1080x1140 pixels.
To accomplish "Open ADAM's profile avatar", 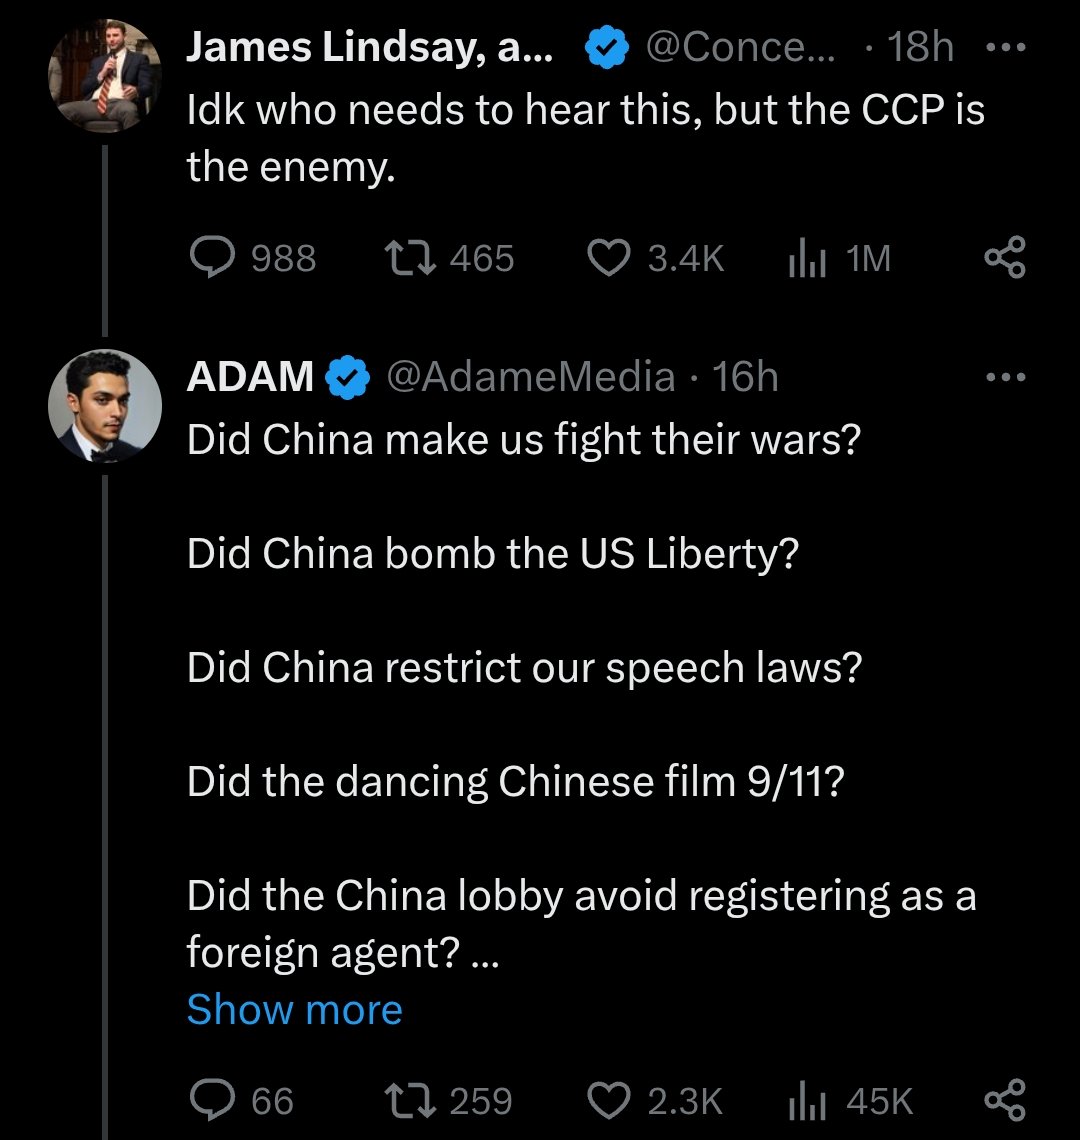I will [105, 405].
